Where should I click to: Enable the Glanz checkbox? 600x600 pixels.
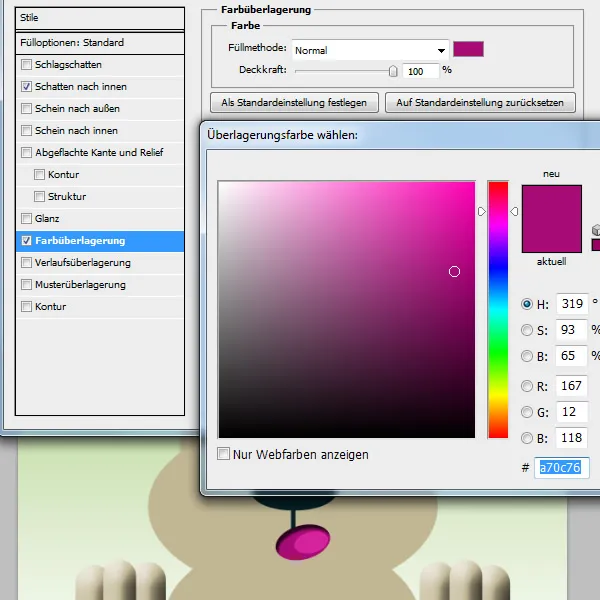coord(26,218)
